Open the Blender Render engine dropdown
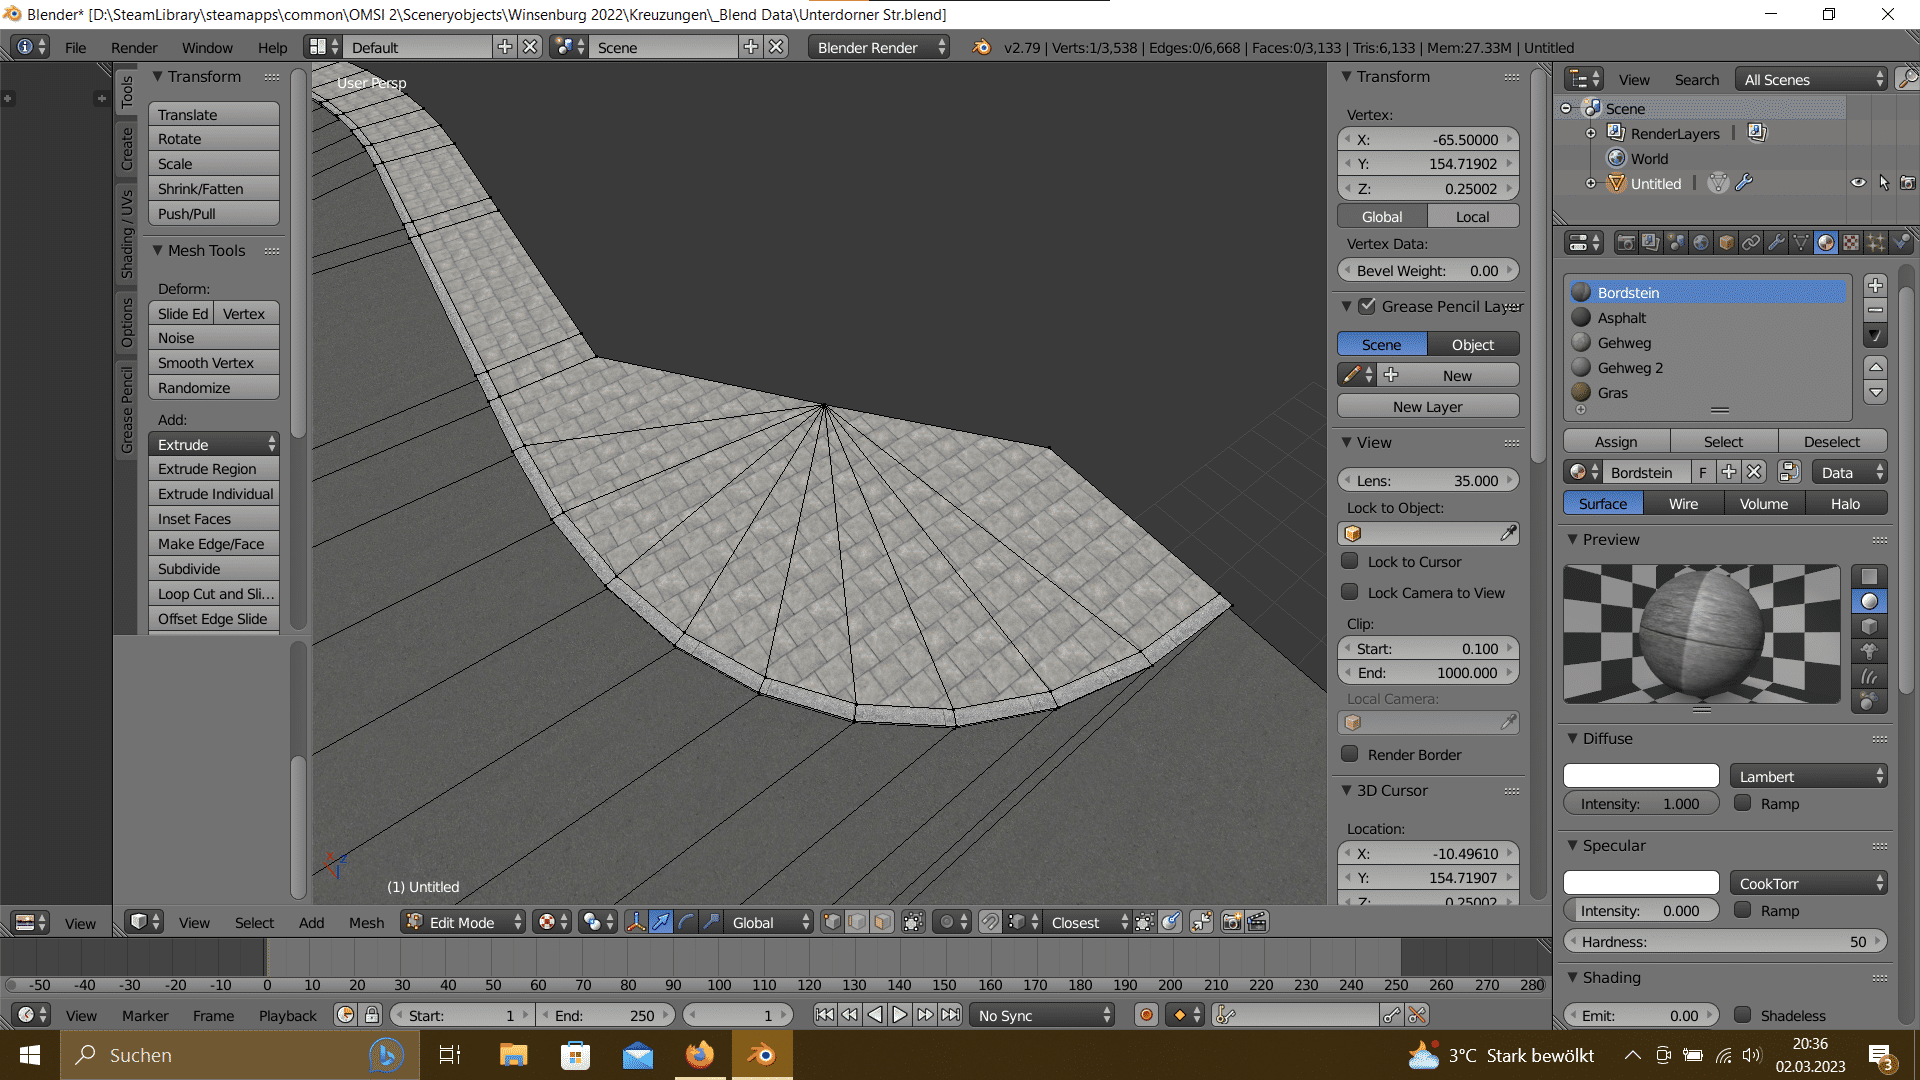Image resolution: width=1920 pixels, height=1080 pixels. (x=877, y=47)
